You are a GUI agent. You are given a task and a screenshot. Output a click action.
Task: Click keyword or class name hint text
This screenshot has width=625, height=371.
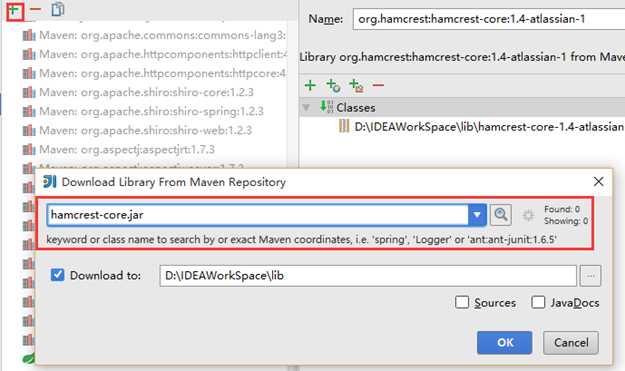tap(301, 239)
